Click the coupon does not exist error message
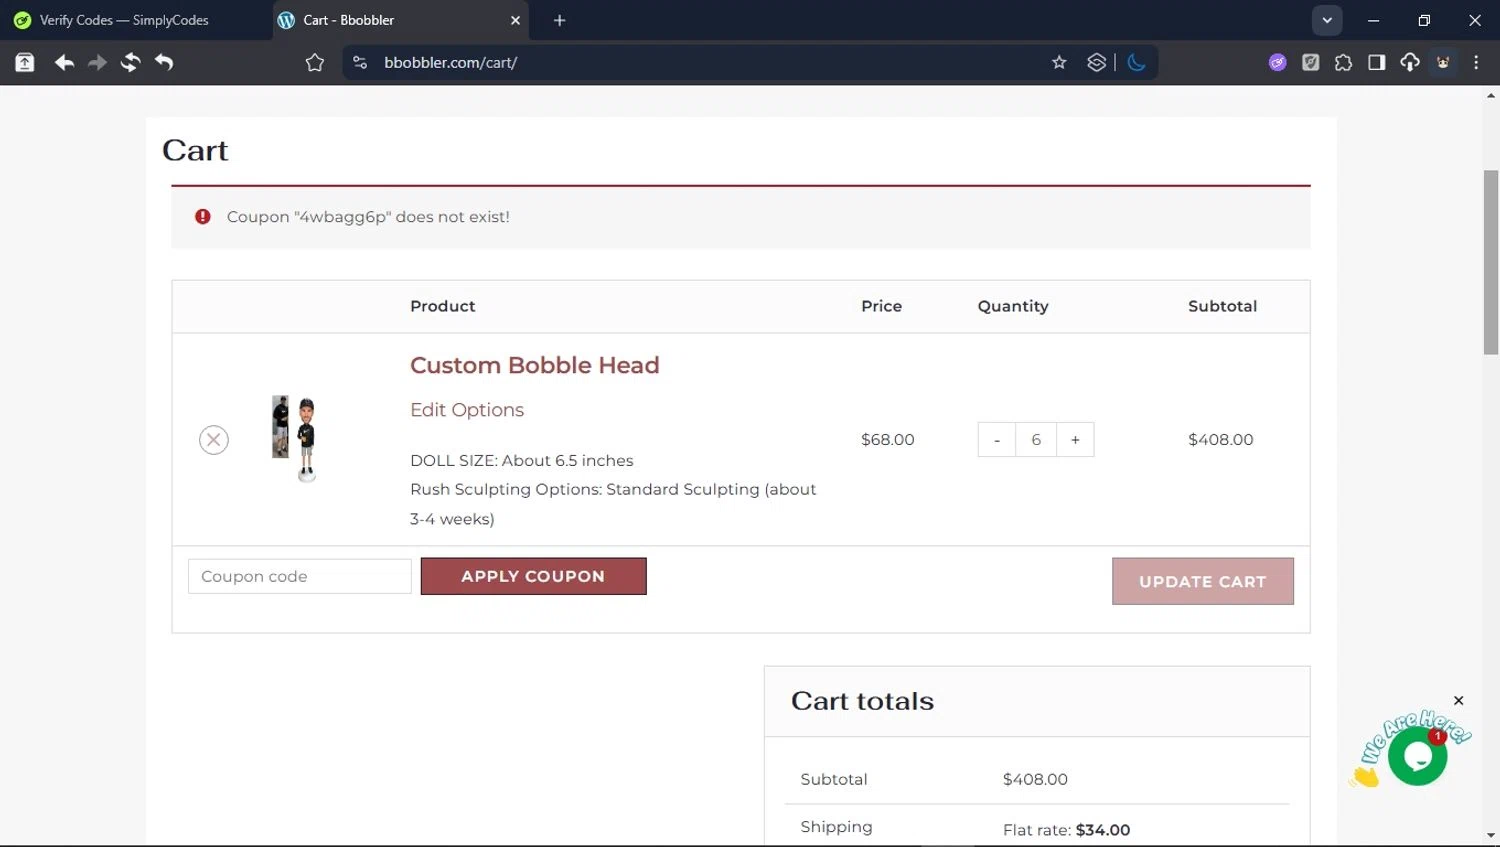Screen dimensions: 1500x847 [368, 217]
